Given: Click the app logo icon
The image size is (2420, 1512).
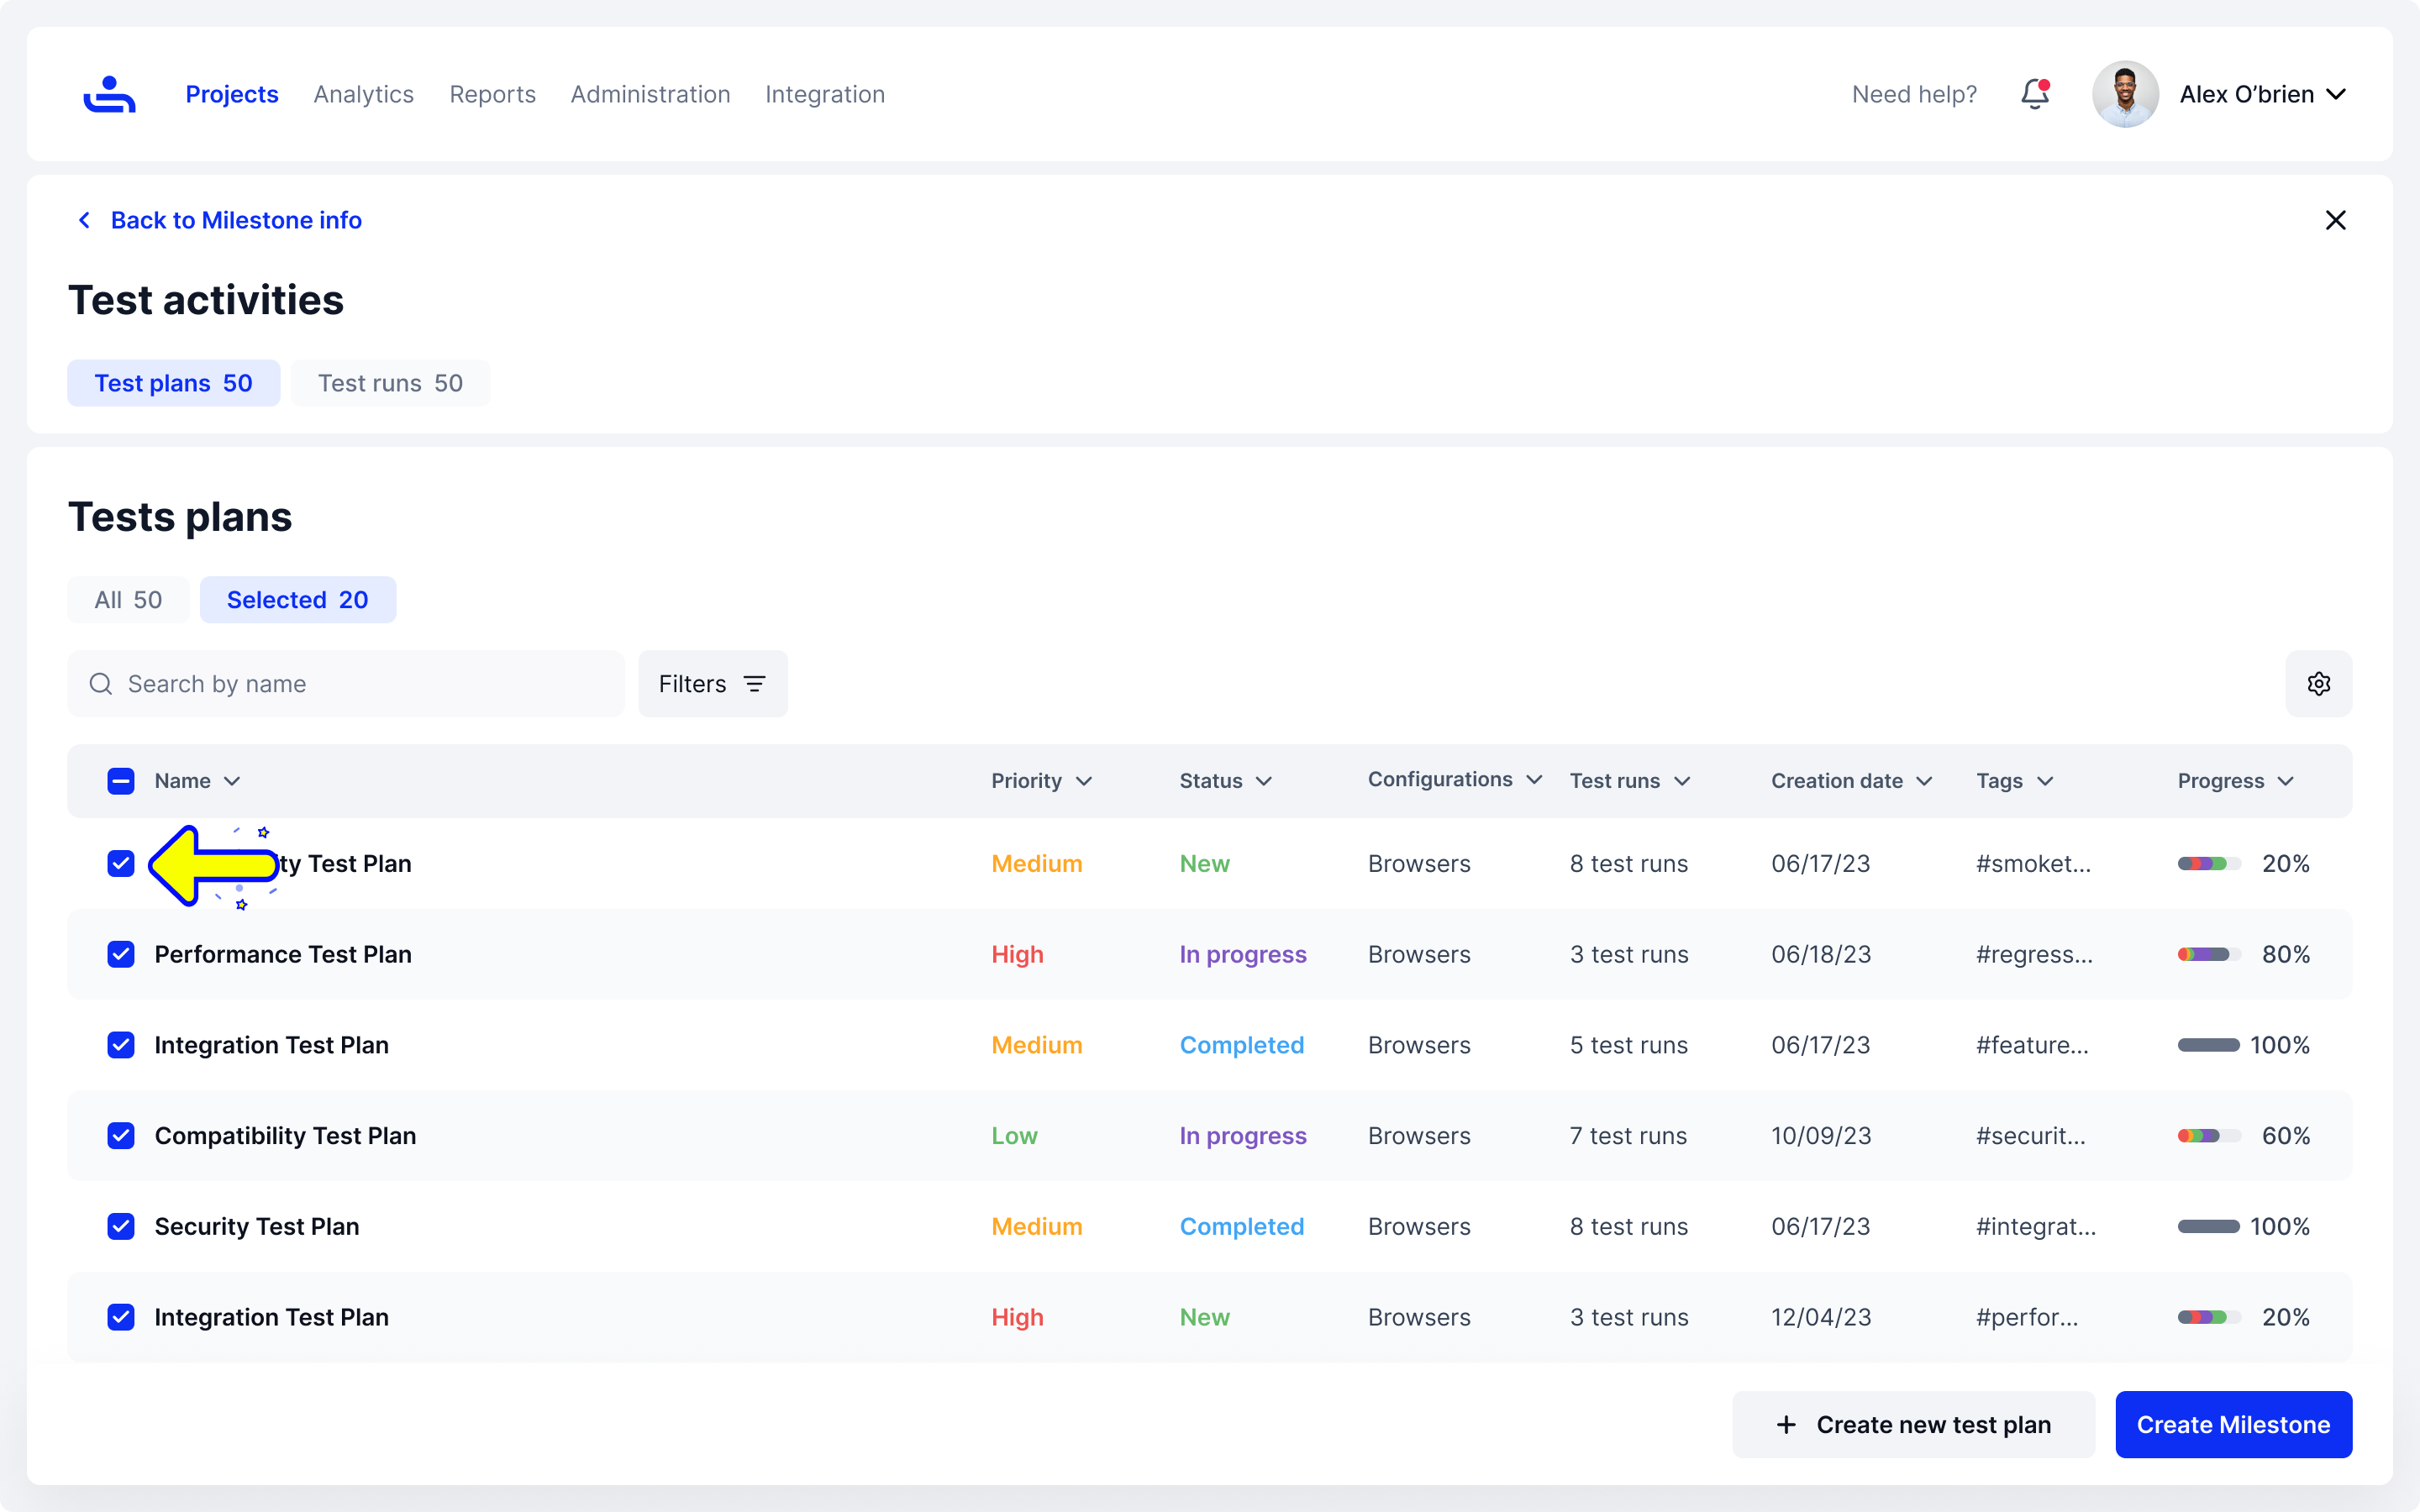Looking at the screenshot, I should click(109, 94).
